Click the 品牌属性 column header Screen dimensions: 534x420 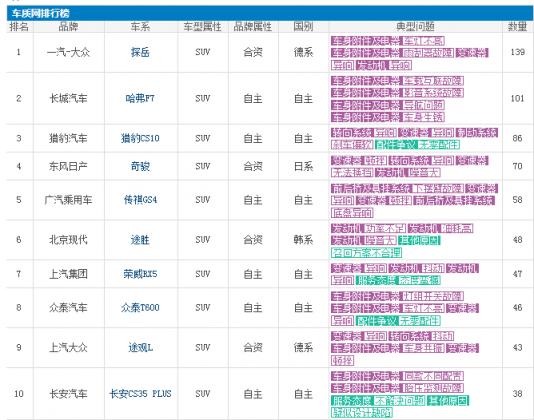pyautogui.click(x=253, y=27)
